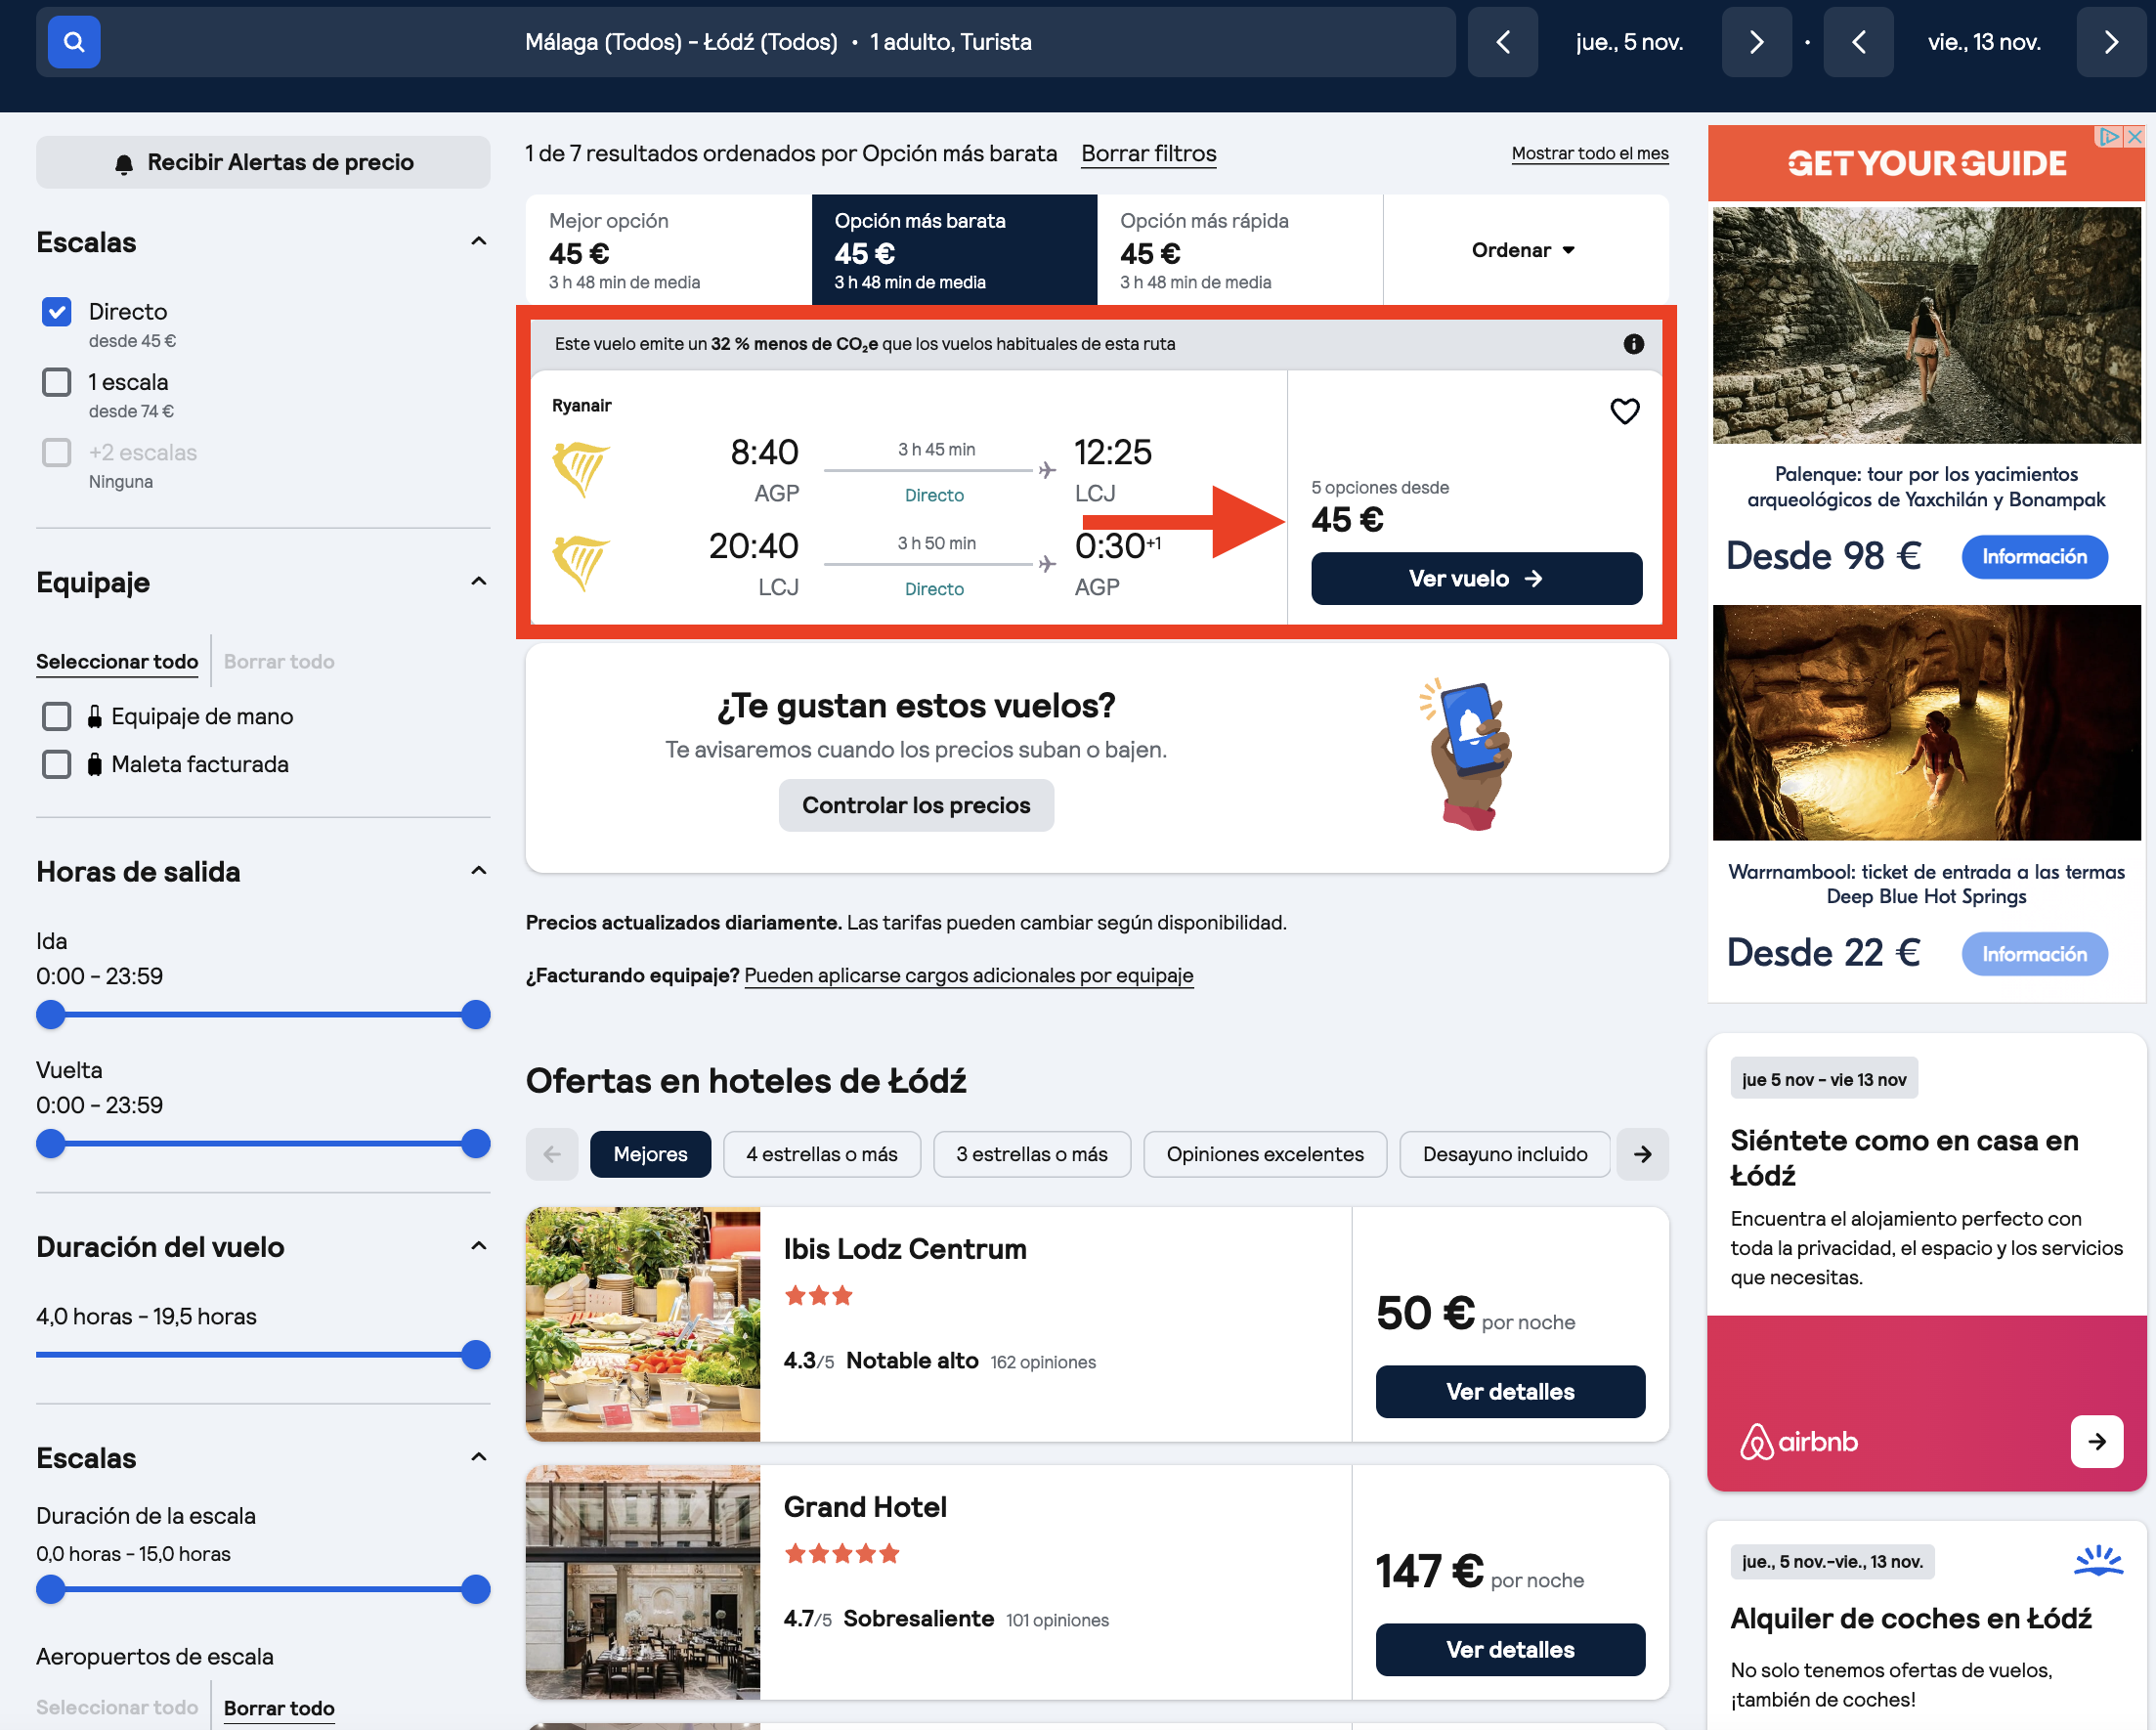Collapse the Duración del vuelo section
Viewport: 2156px width, 1730px height.
pyautogui.click(x=479, y=1246)
